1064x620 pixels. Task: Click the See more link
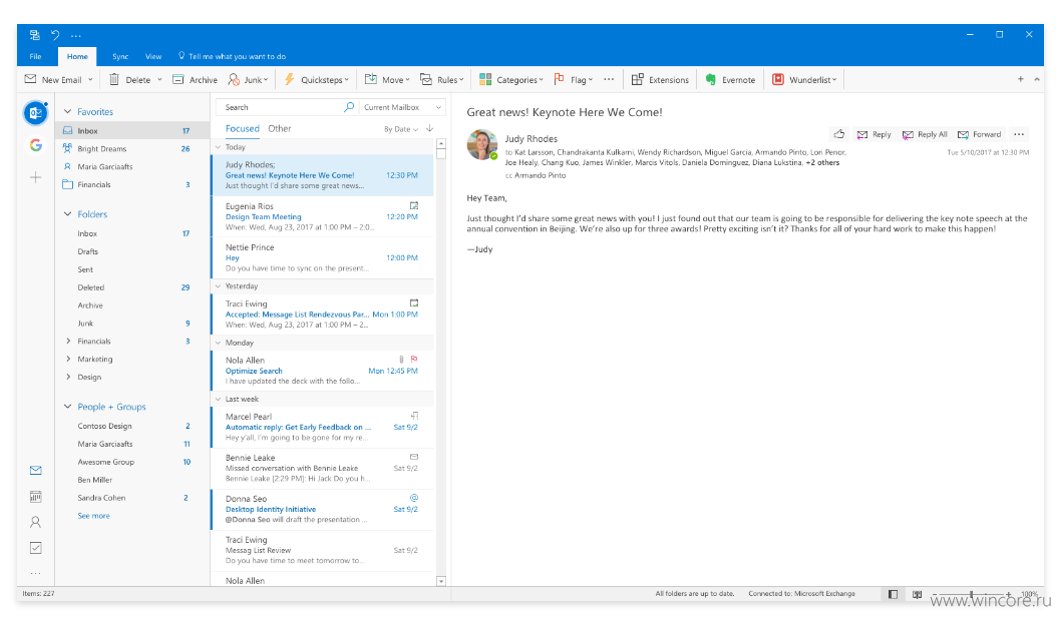(x=94, y=516)
